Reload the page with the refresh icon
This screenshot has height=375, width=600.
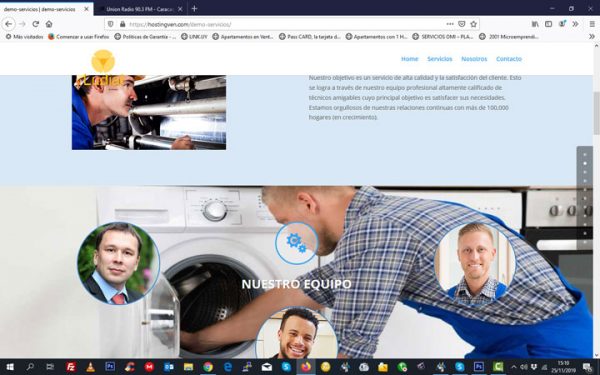click(x=36, y=24)
